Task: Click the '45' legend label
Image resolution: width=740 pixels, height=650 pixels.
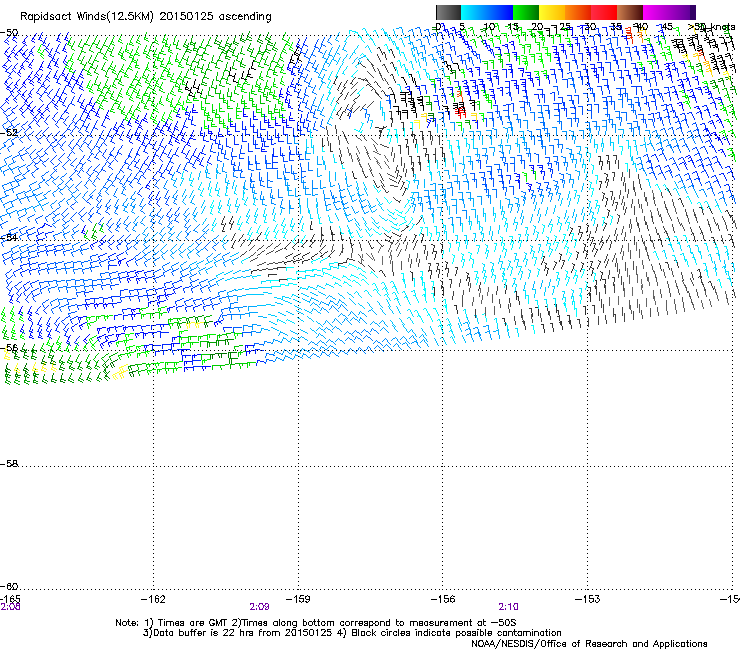Action: pos(666,26)
